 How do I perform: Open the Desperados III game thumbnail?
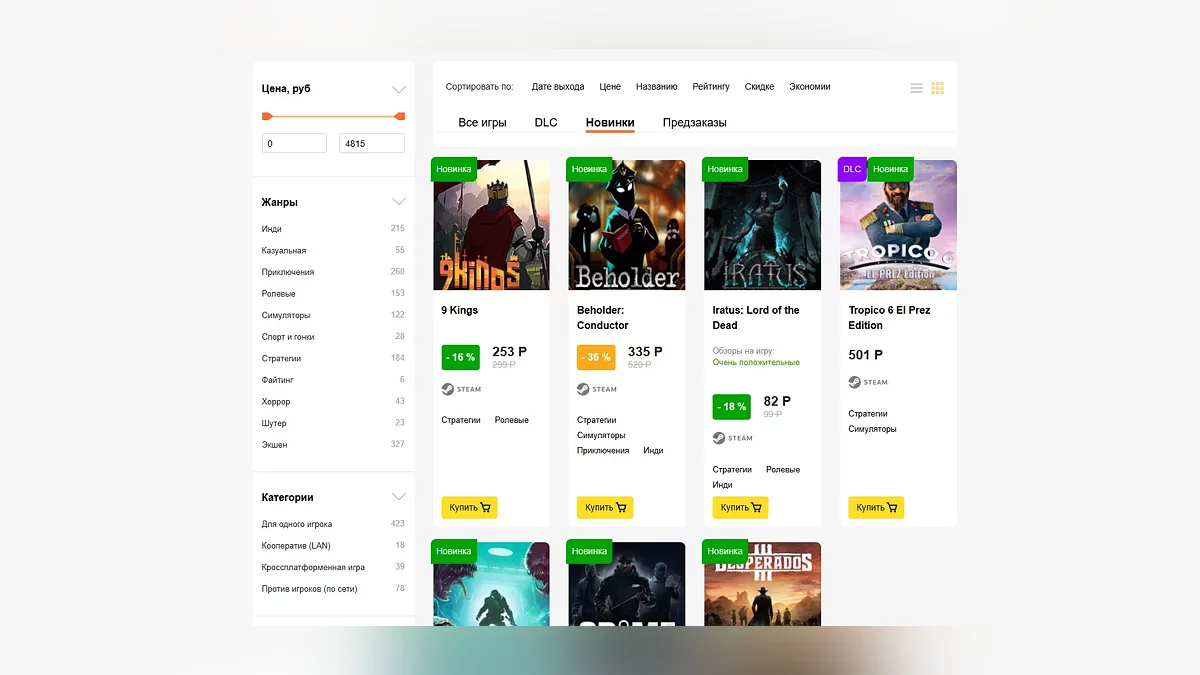click(762, 584)
